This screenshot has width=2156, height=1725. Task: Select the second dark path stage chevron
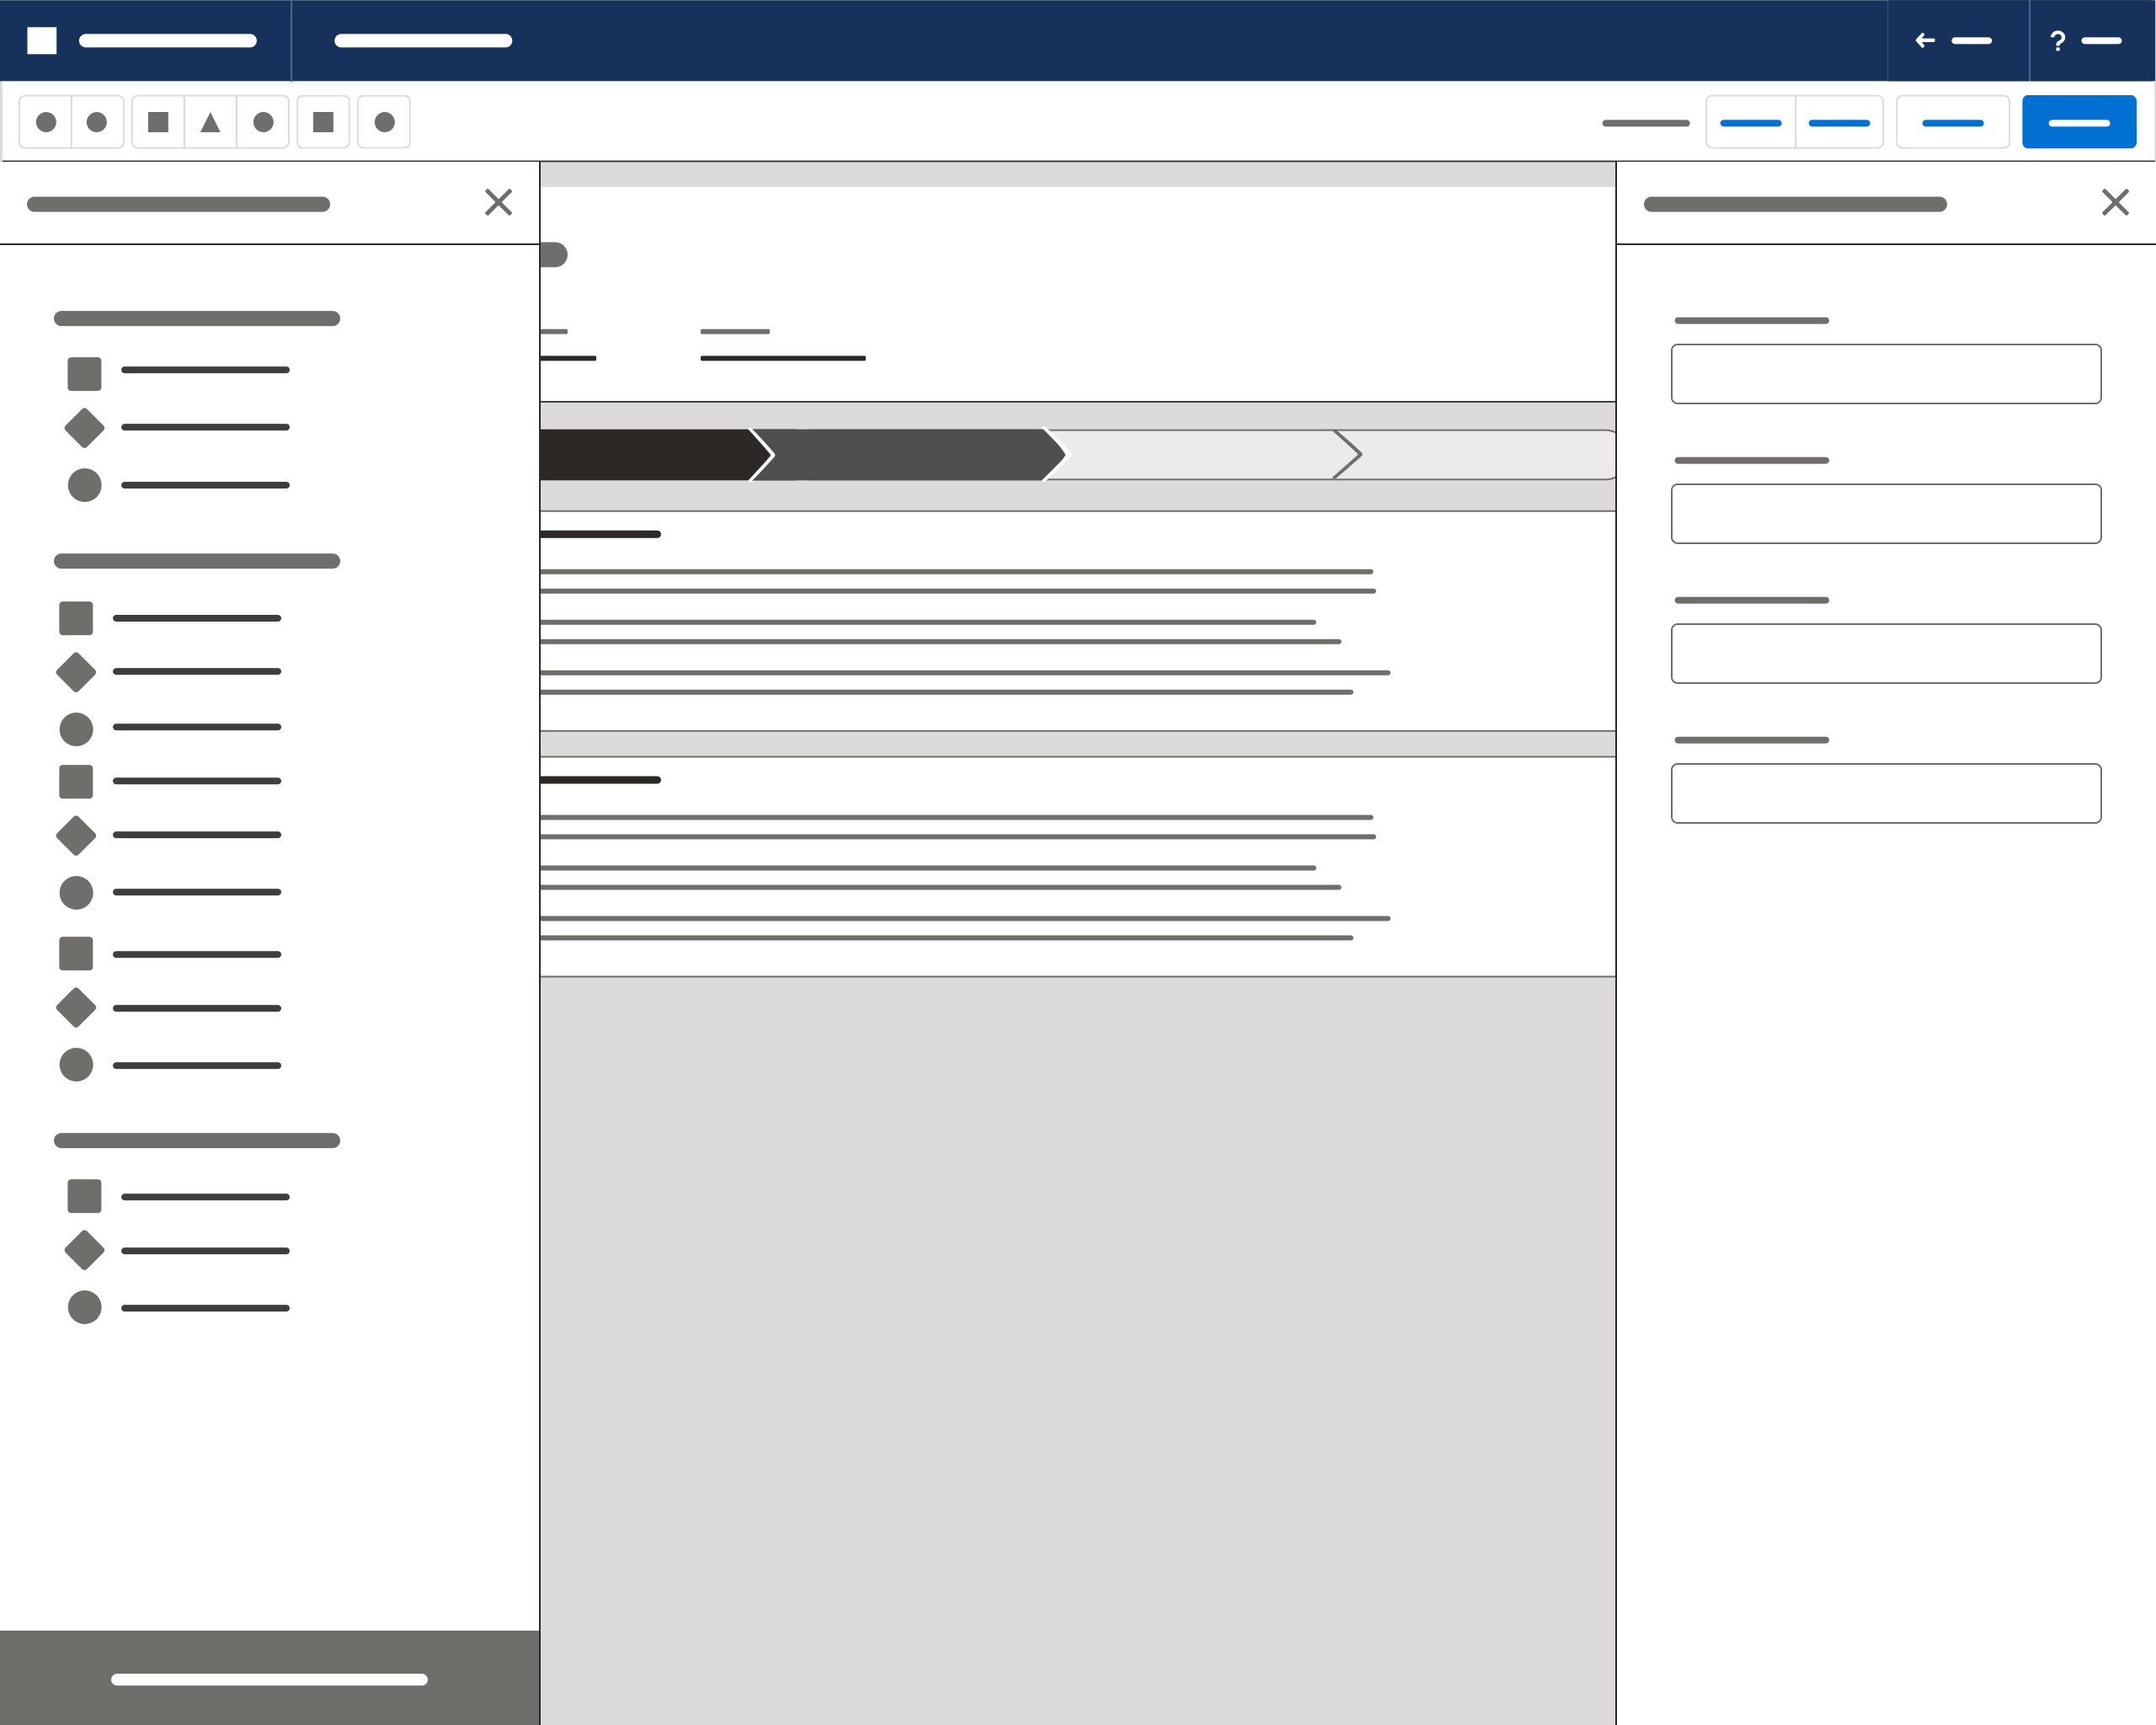tap(905, 455)
